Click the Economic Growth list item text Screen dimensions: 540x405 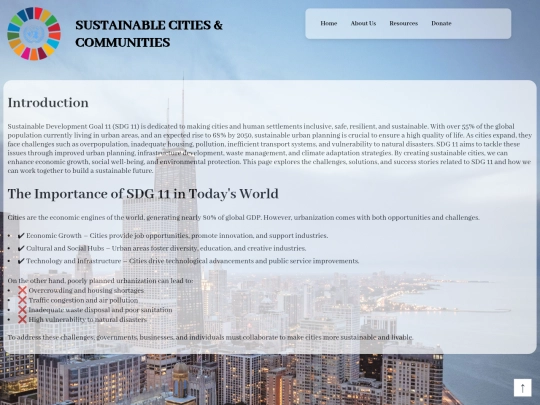[x=177, y=236]
